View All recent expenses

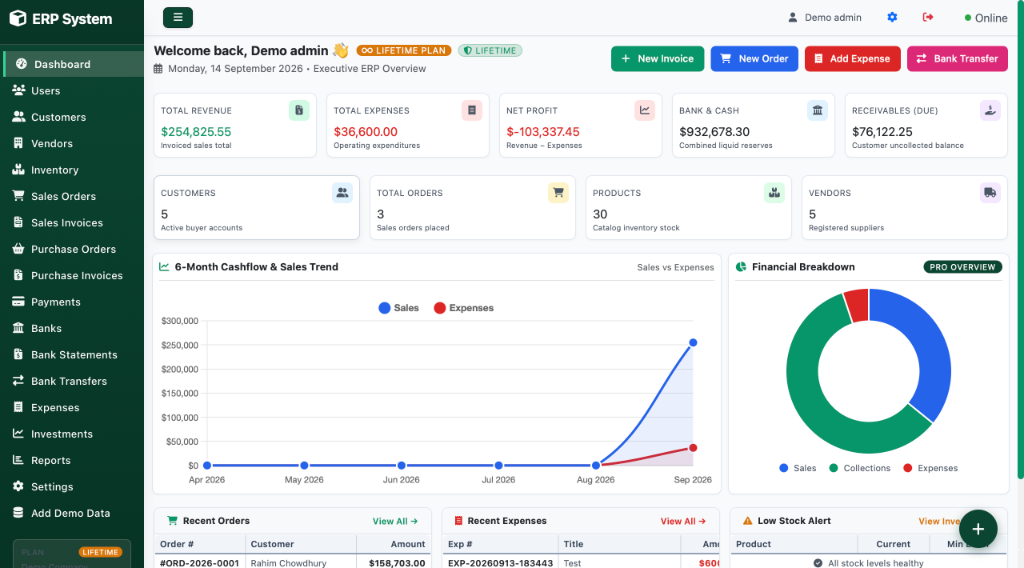pos(683,521)
